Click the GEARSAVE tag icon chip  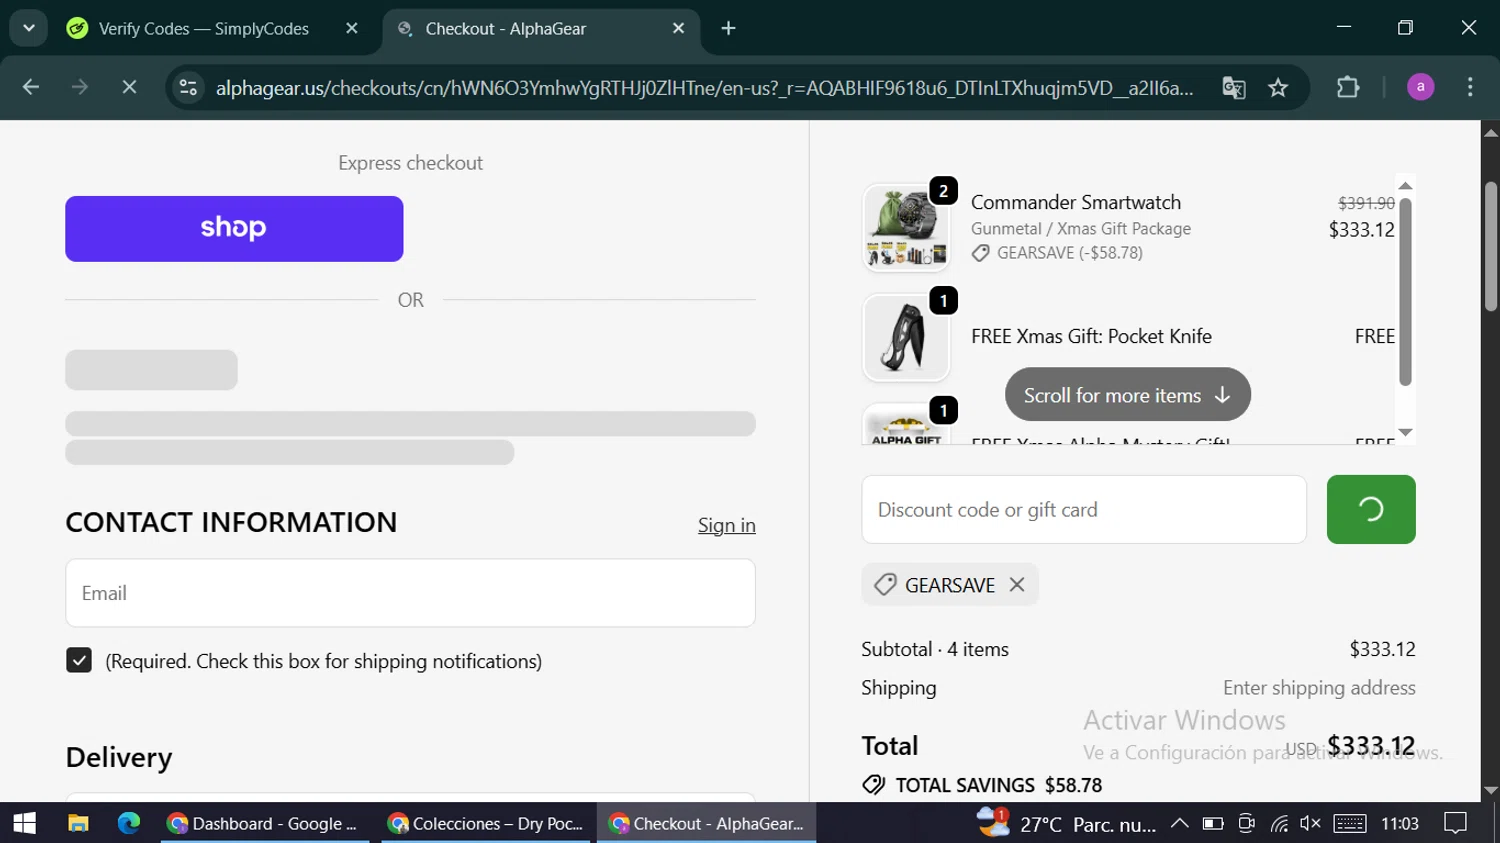[x=885, y=585]
